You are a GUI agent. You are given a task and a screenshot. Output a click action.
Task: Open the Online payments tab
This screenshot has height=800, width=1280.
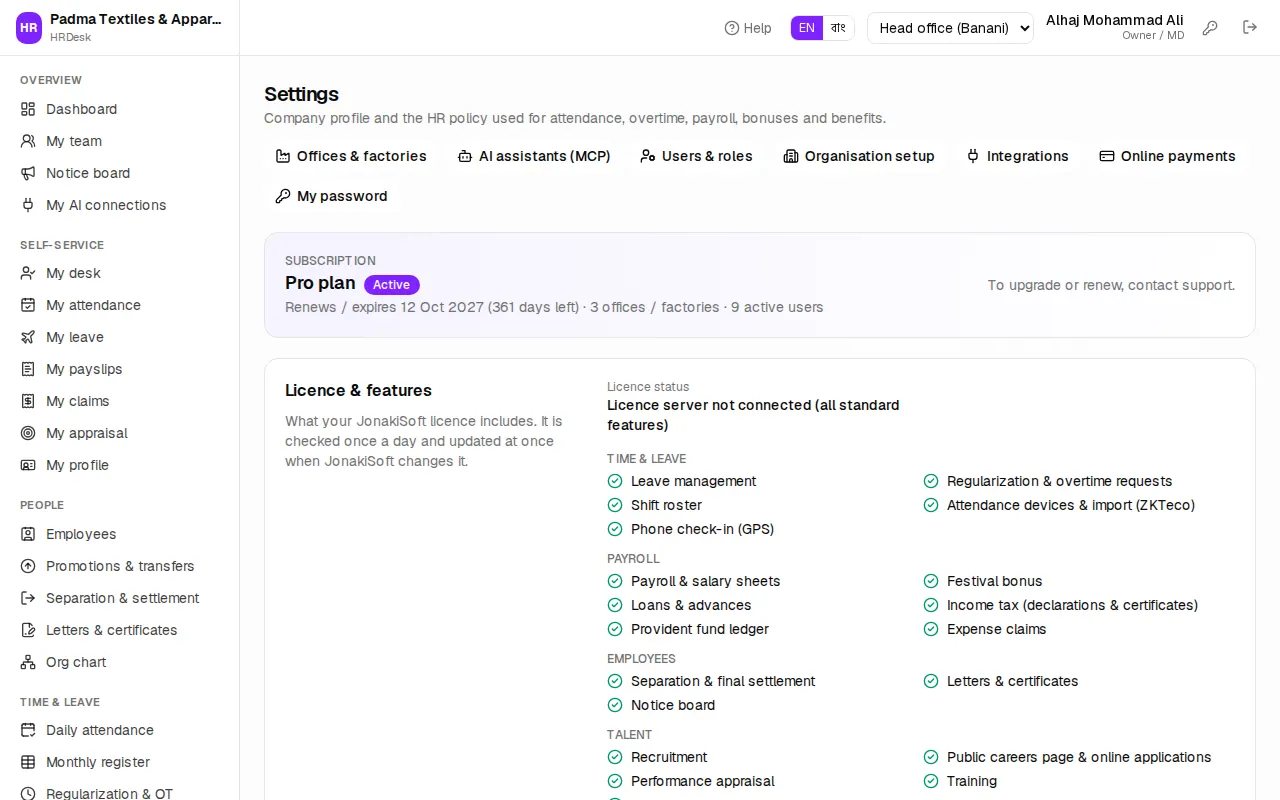point(1167,156)
